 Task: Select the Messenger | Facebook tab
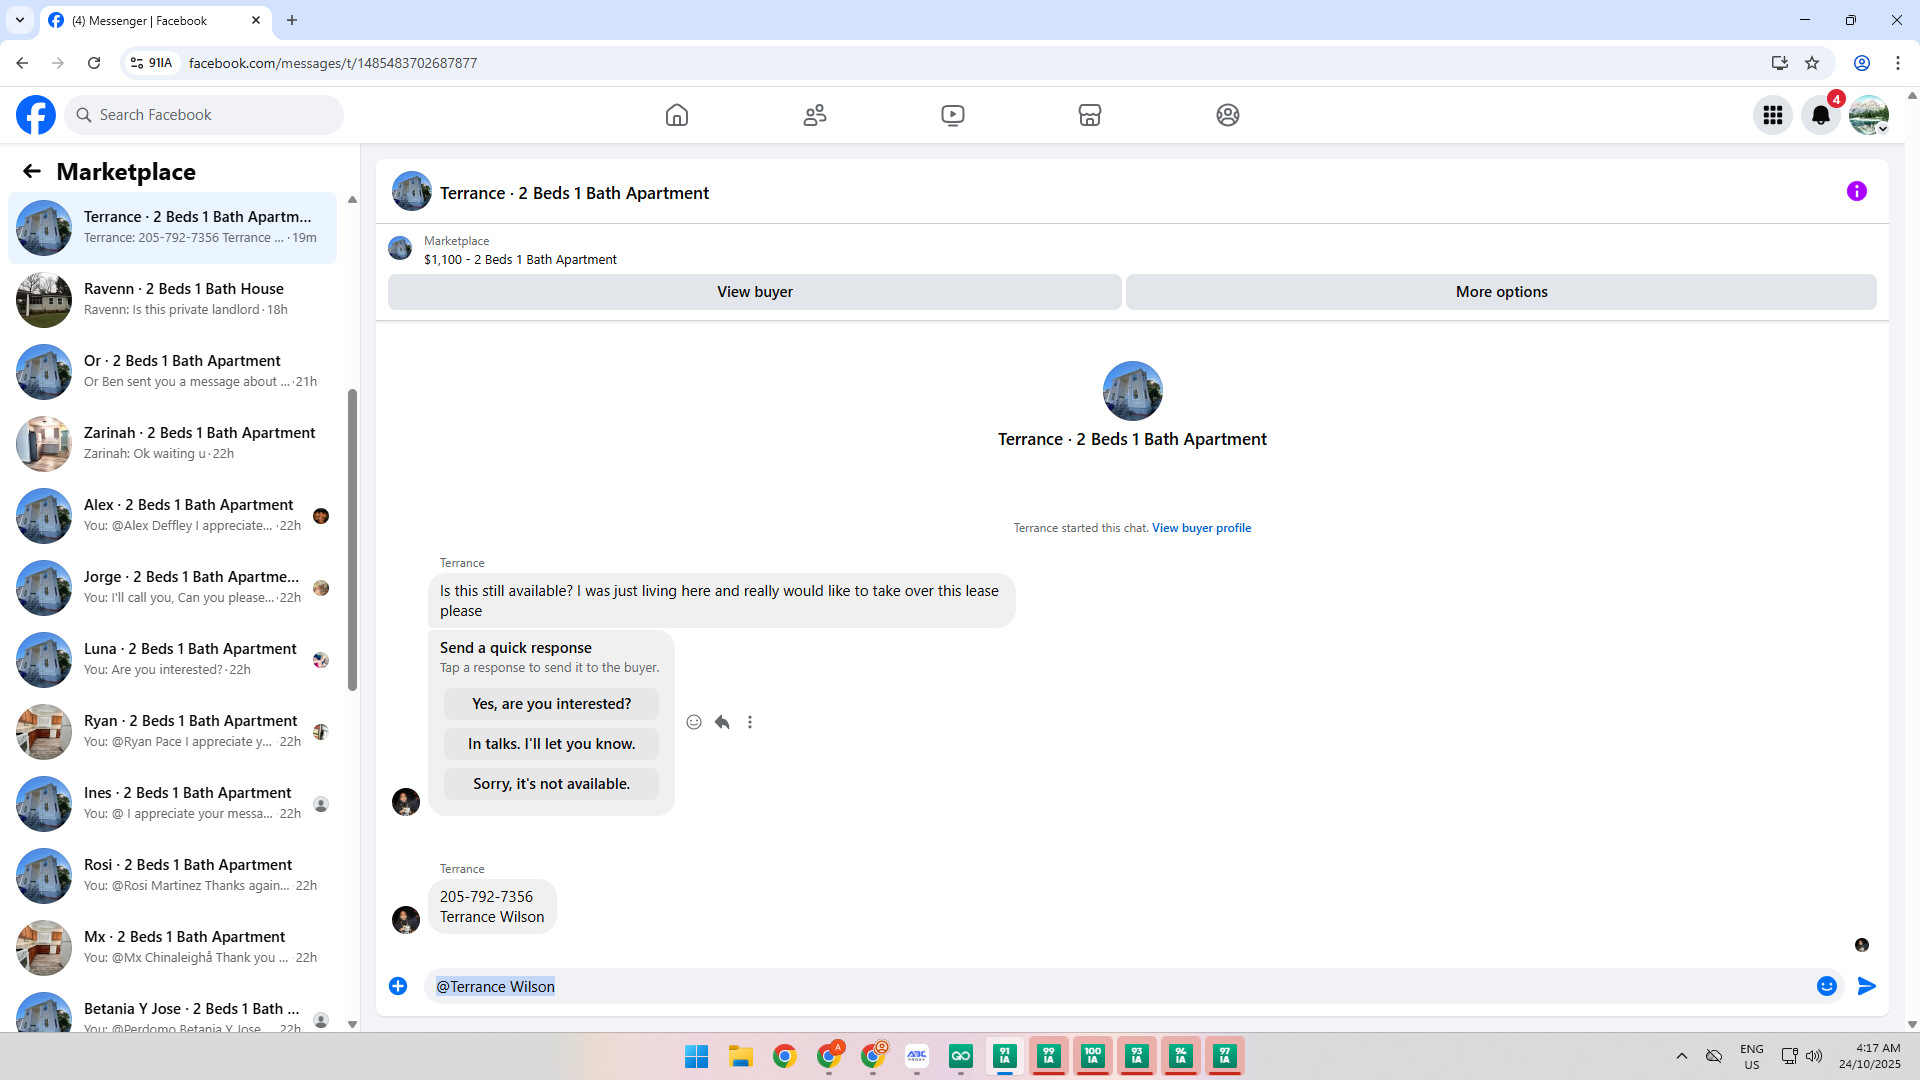(x=156, y=20)
